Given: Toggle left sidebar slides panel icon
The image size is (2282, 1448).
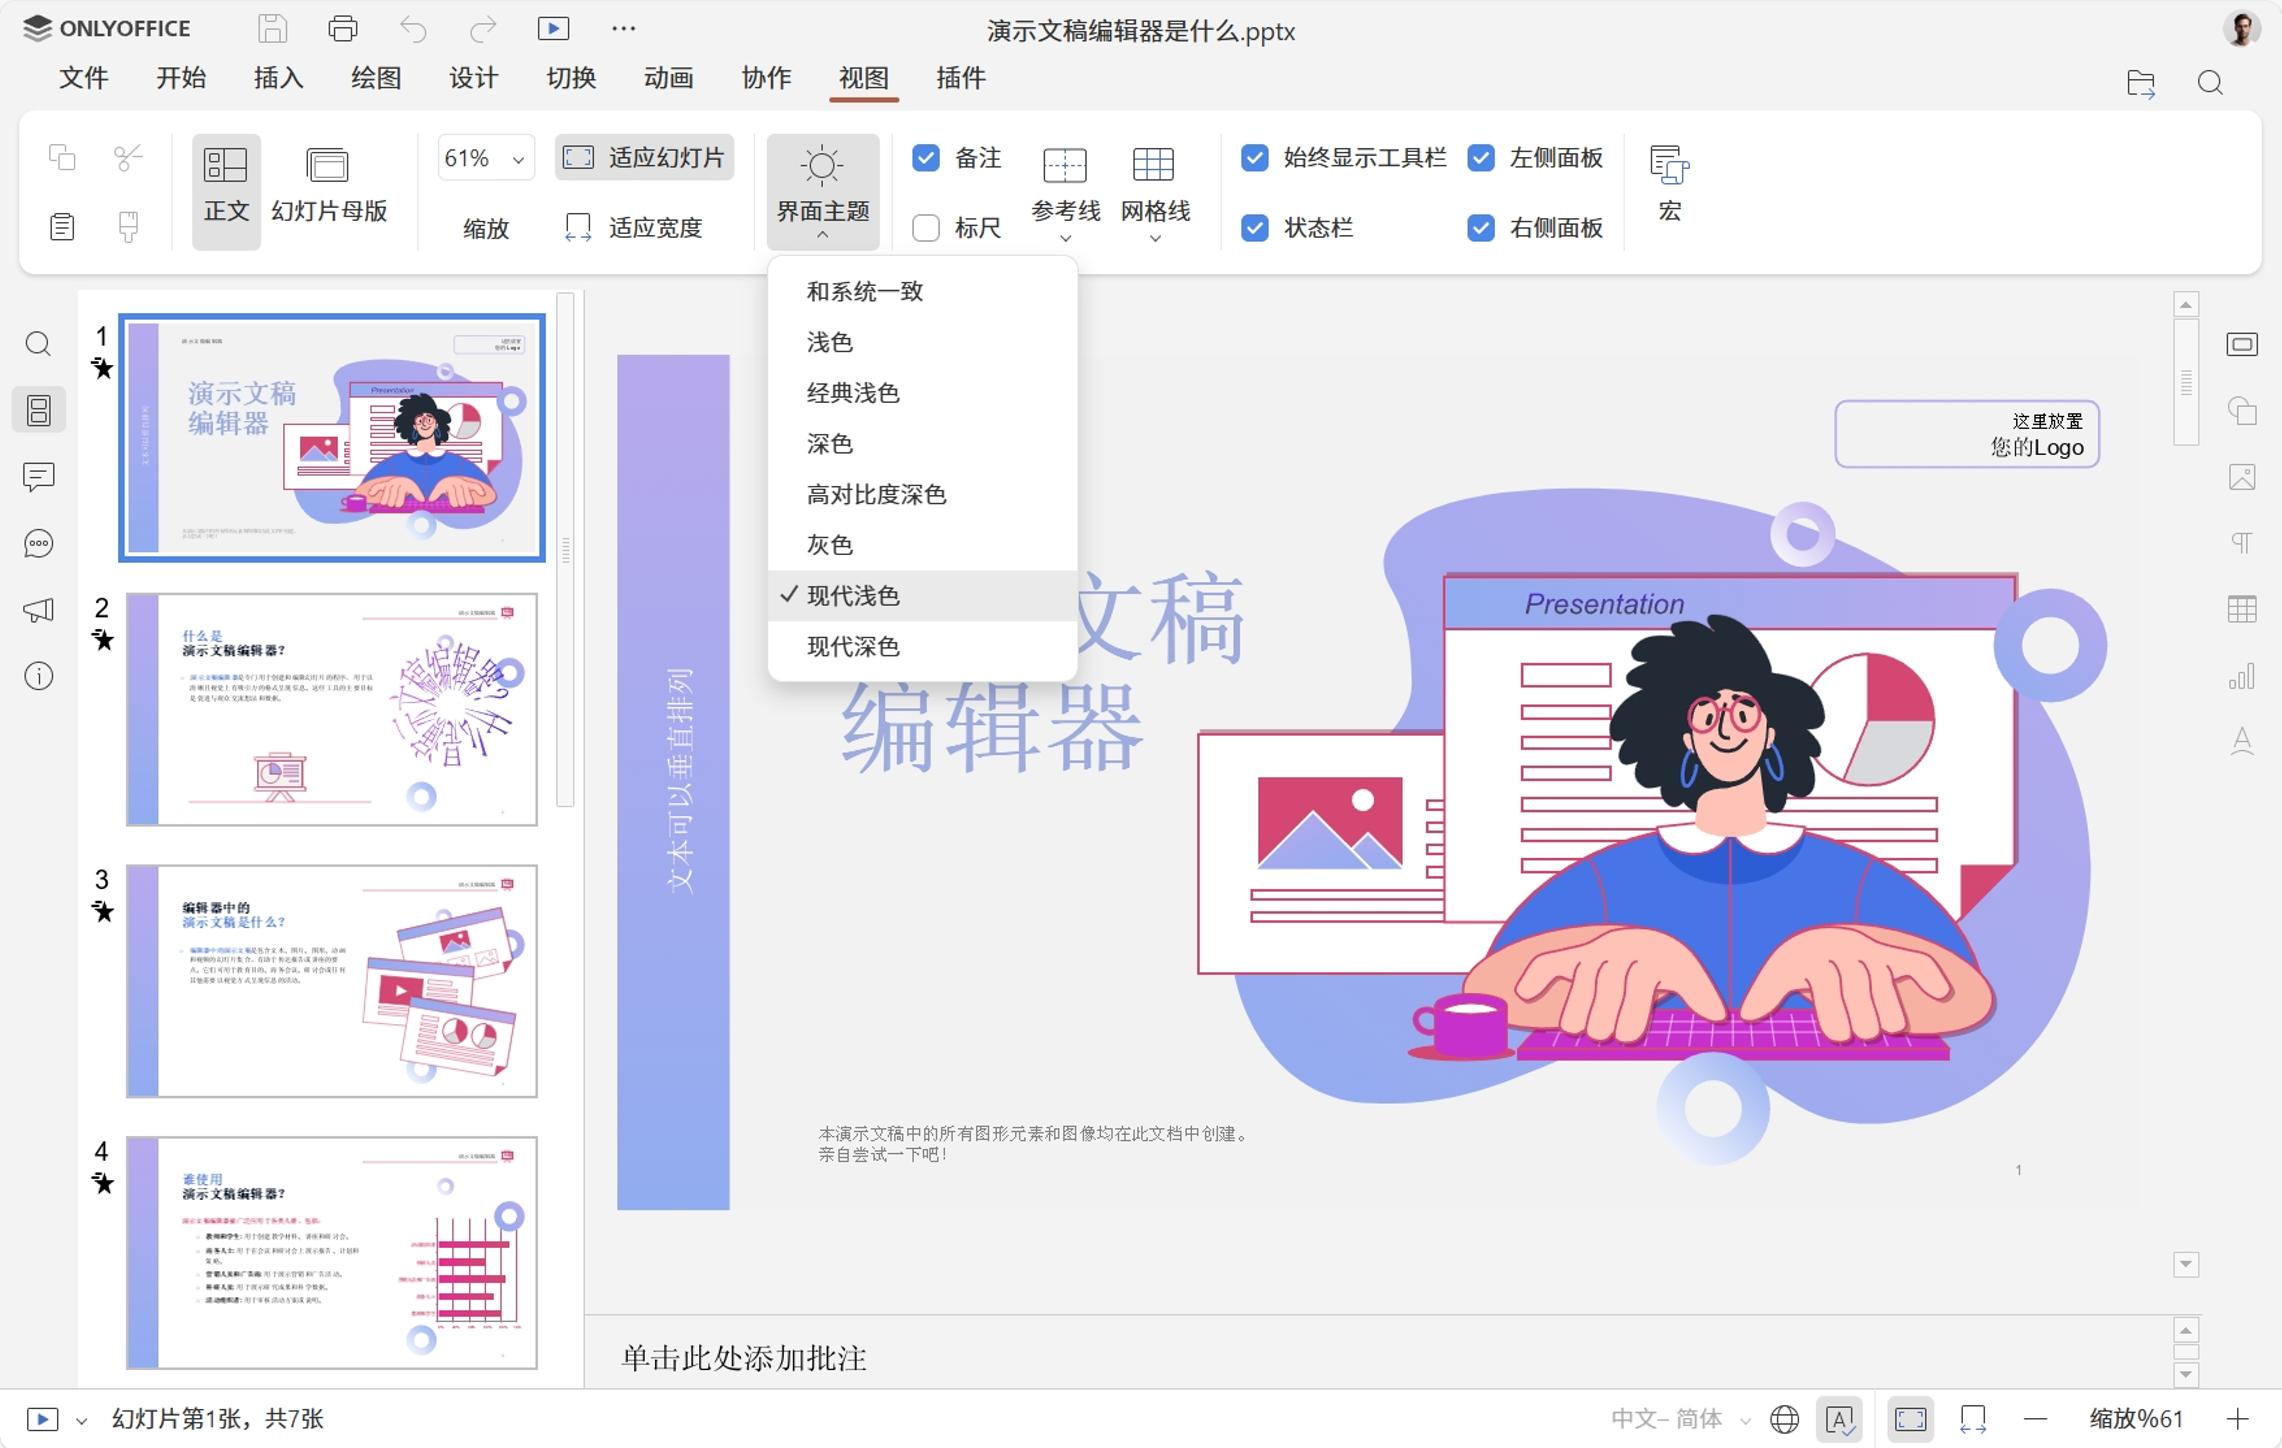Looking at the screenshot, I should click(38, 410).
